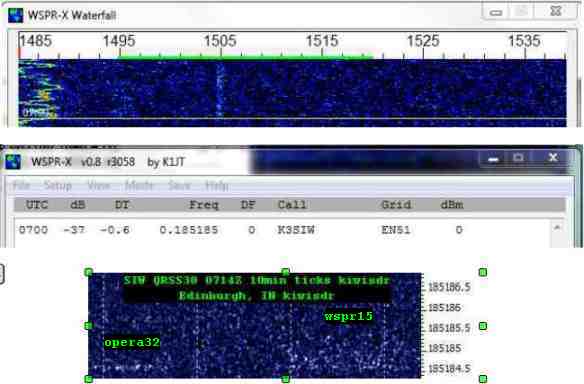Click the wspr15 label on spectrogram

pyautogui.click(x=349, y=316)
